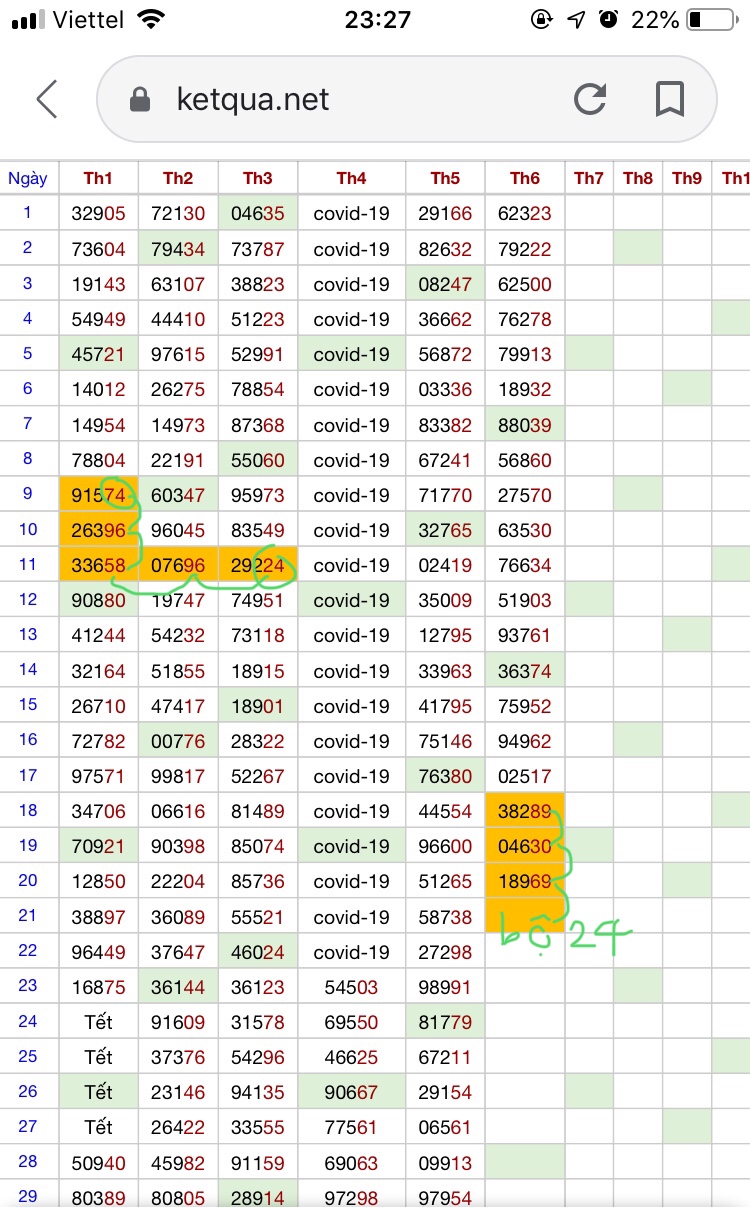Tap the highlighted cell 29224 in Th3
The image size is (750, 1207).
tap(257, 565)
